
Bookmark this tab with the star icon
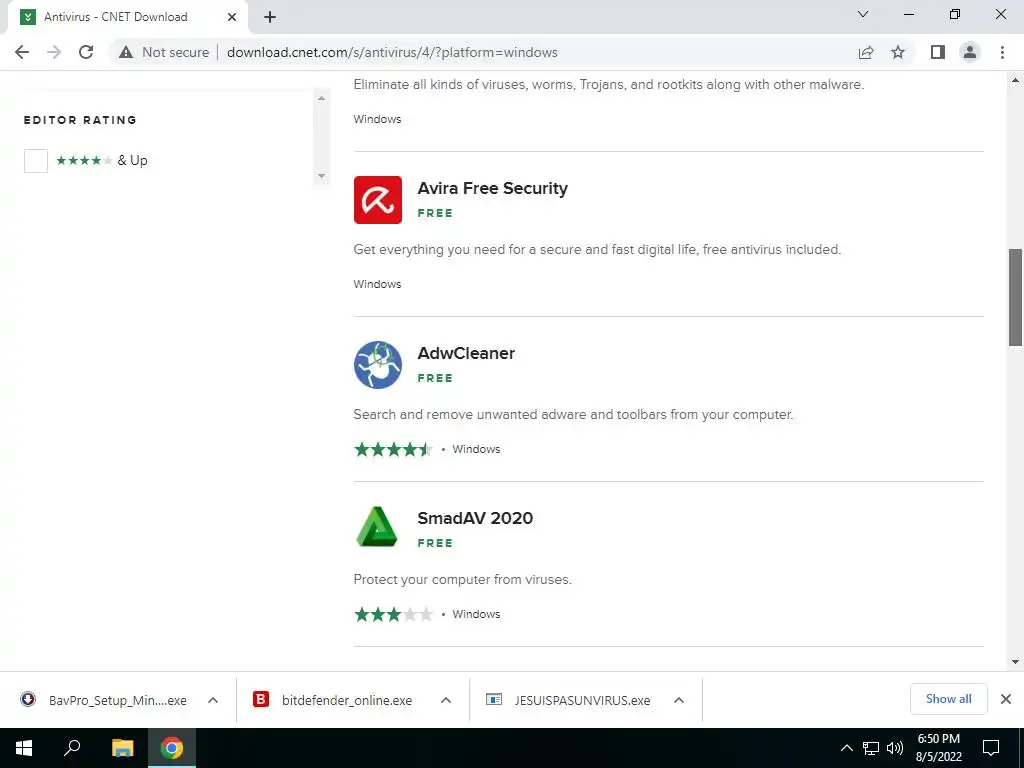[898, 52]
